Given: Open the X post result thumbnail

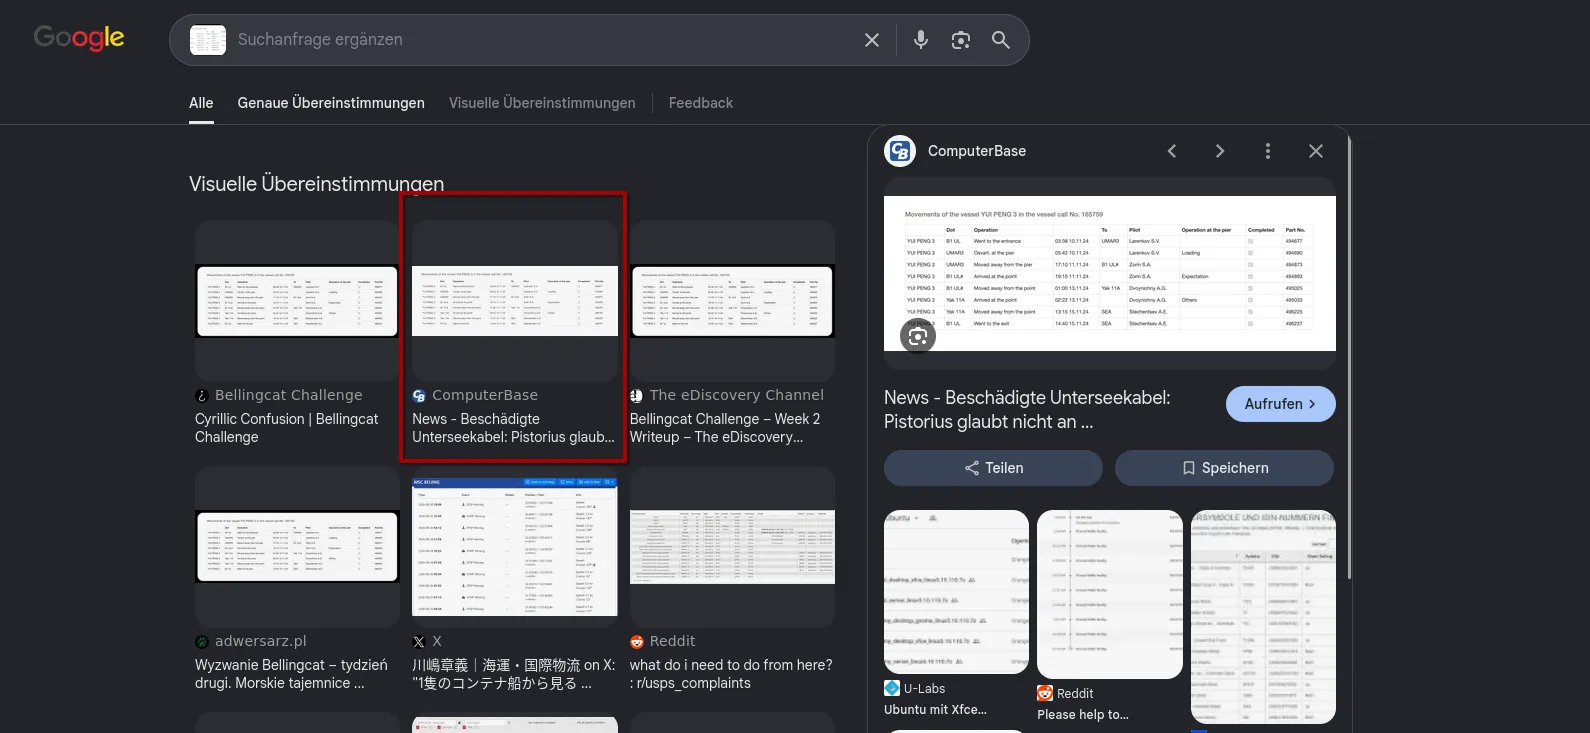Looking at the screenshot, I should 515,546.
